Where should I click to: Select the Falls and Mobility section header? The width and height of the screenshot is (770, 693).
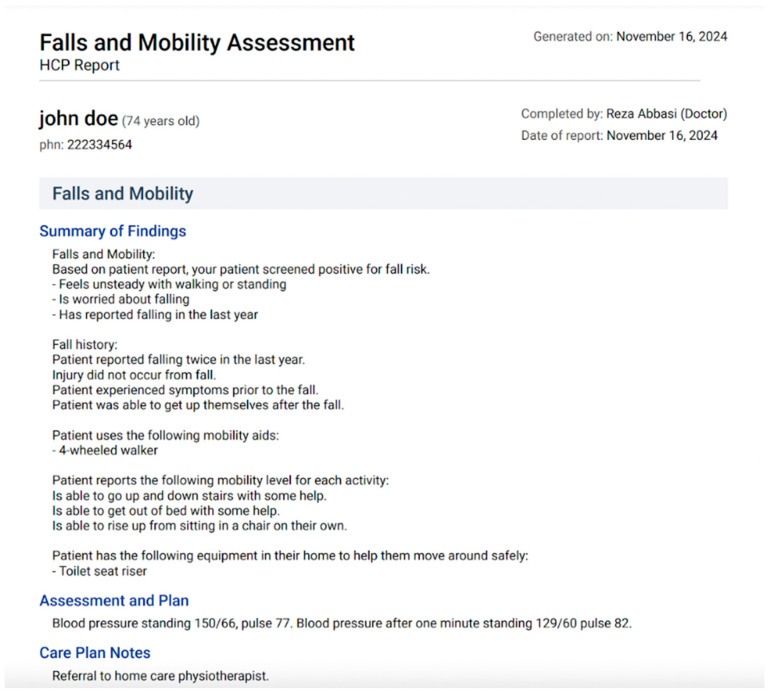[123, 194]
